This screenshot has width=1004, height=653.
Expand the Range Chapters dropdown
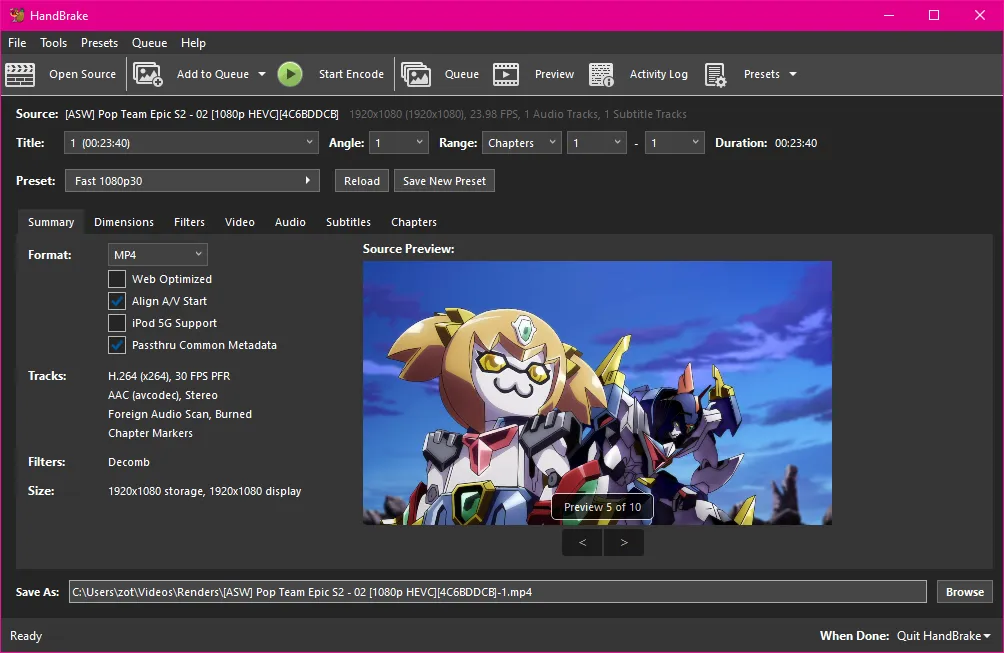coord(521,143)
